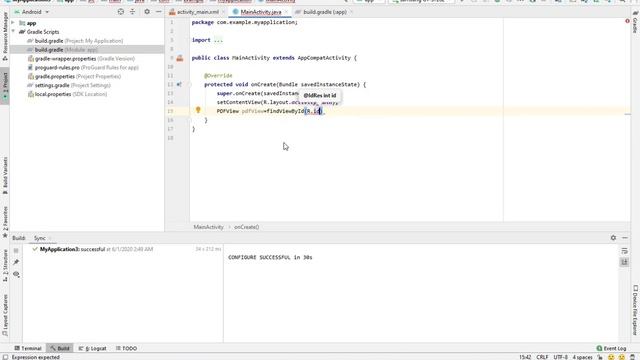The height and width of the screenshot is (360, 640).
Task: Click the build panel view filter icon
Action: click(x=16, y=274)
